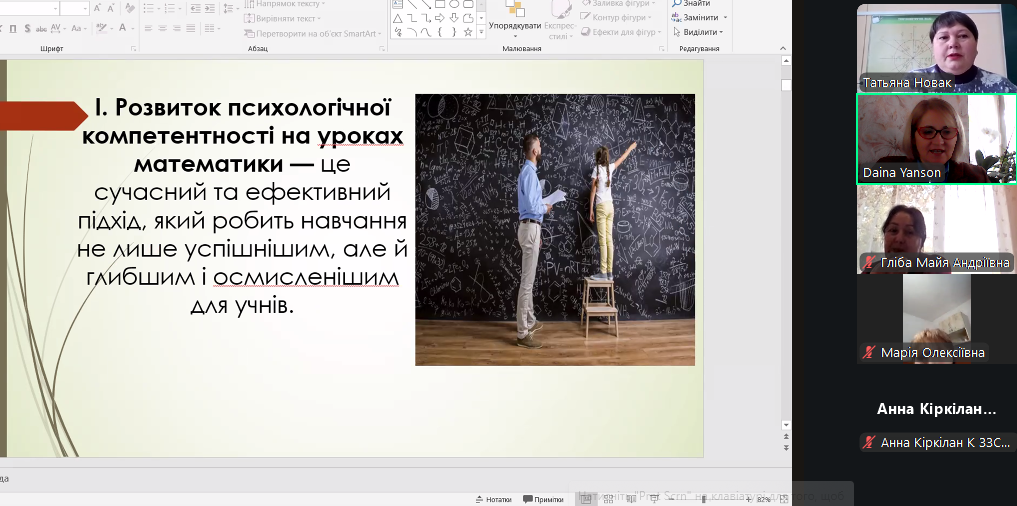Toggle the Notes (Нотатки) pane
The image size is (1017, 506).
[494, 499]
